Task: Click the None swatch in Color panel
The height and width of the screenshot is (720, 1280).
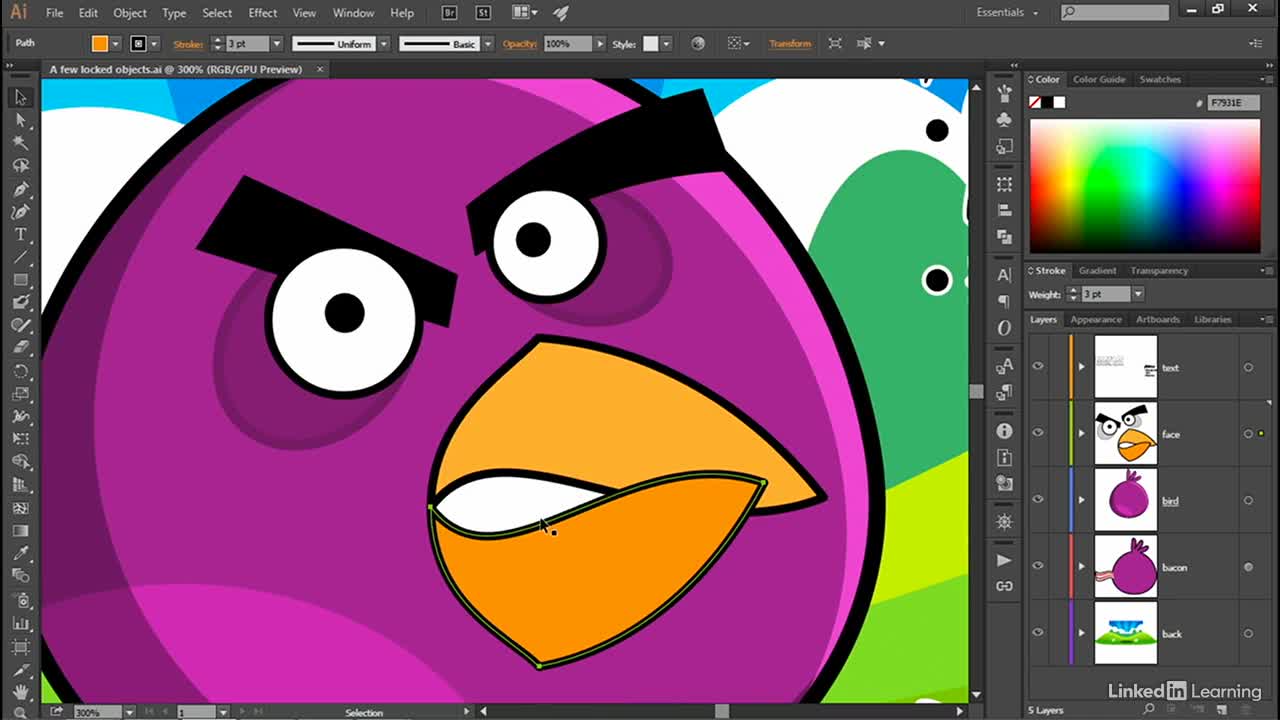Action: 1036,102
